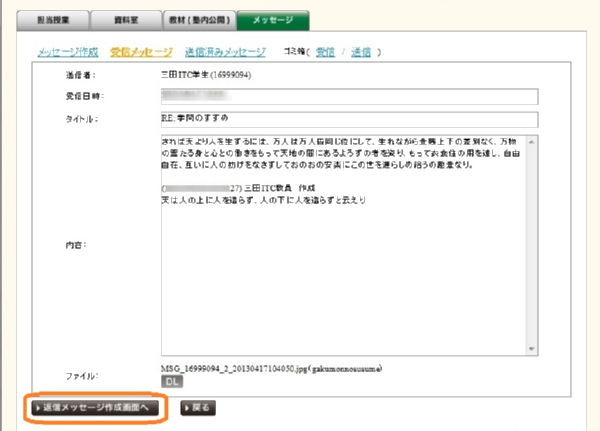Open trash 送信 link
The image size is (600, 431).
click(362, 51)
